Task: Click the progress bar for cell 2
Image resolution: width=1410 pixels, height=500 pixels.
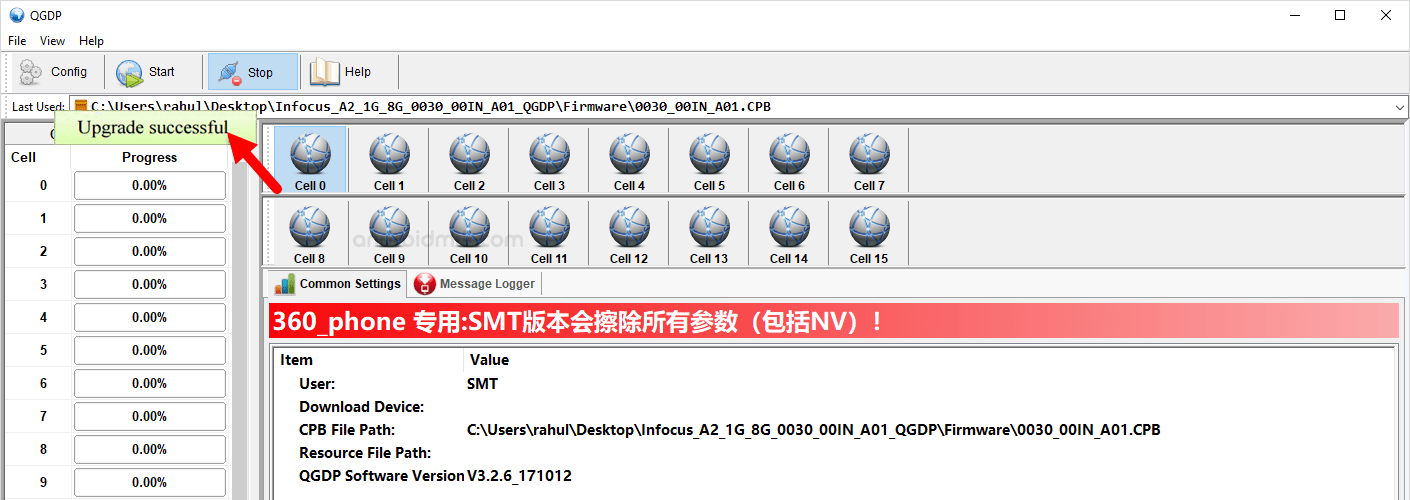Action: coord(150,251)
